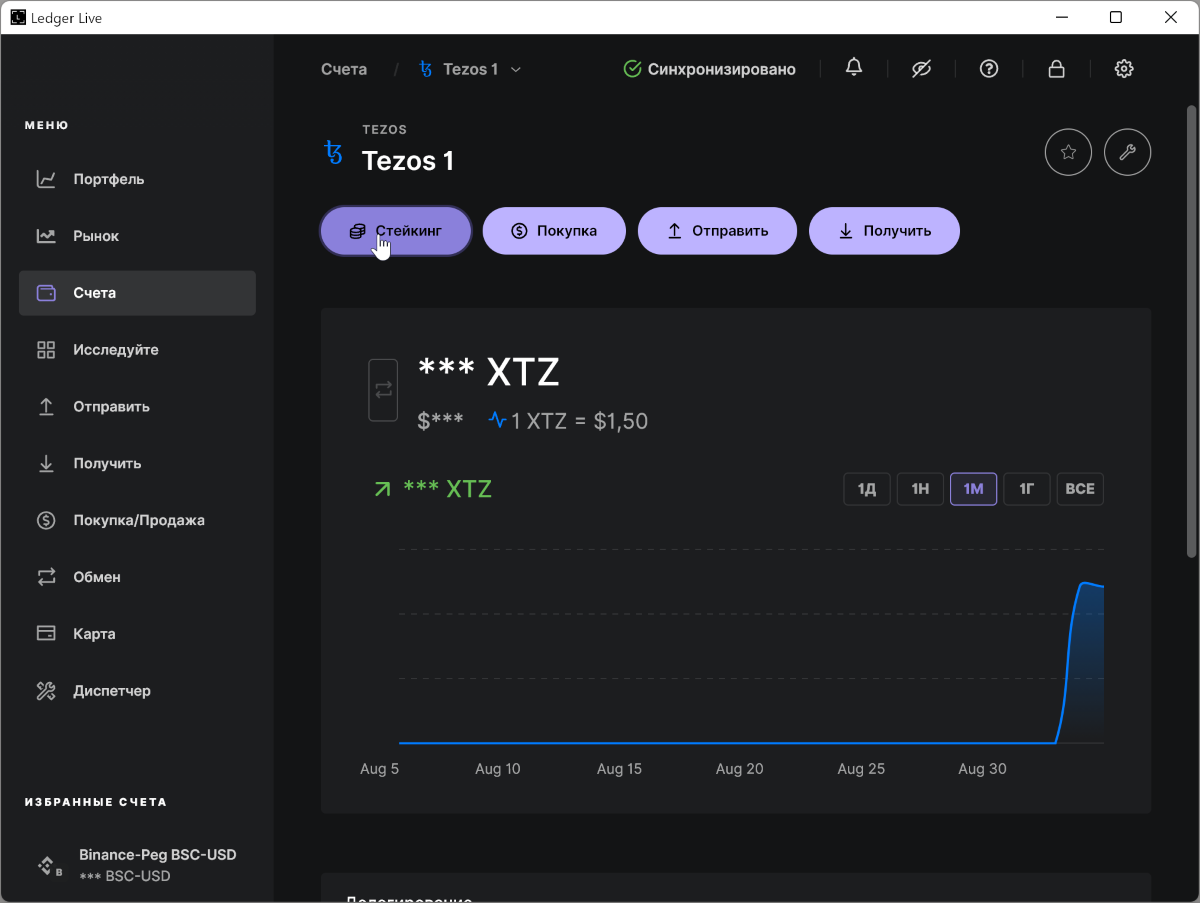Select the 1Н chart range

click(920, 489)
